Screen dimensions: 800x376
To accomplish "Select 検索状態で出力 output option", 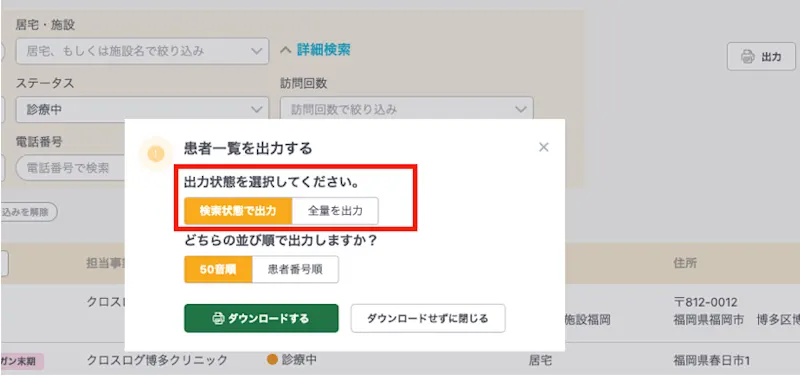I will tap(238, 211).
